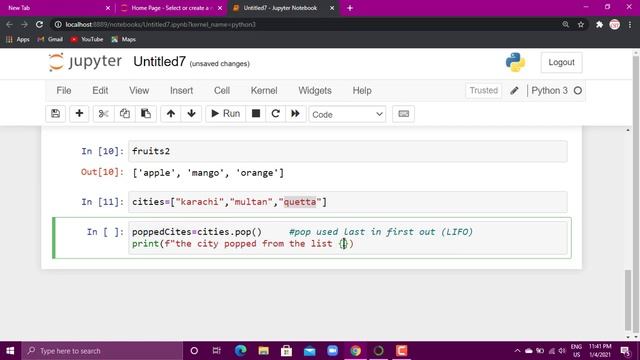Run the current cell
This screenshot has width=640, height=360.
pos(225,114)
